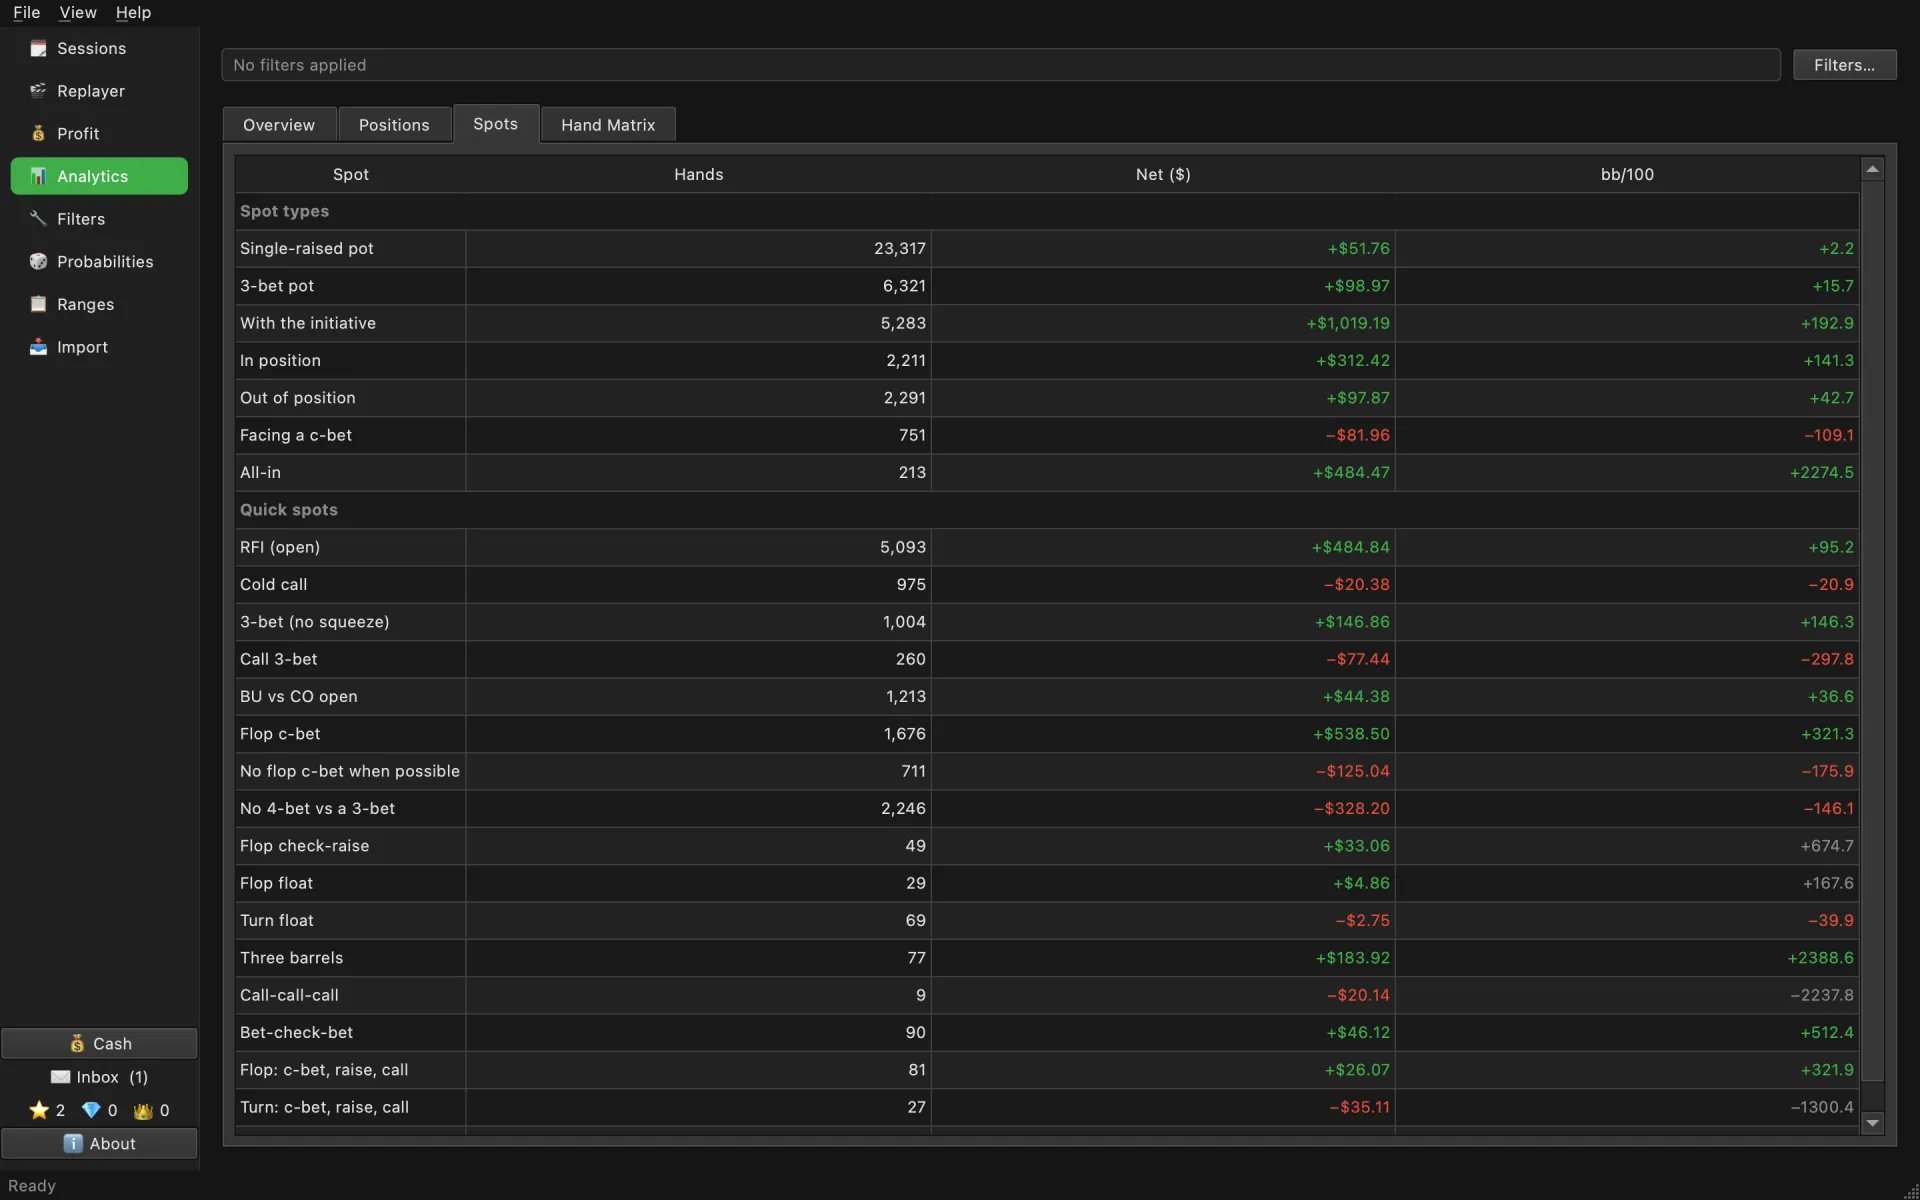The width and height of the screenshot is (1920, 1200).
Task: Select the RFI (open) row
Action: pos(1047,547)
